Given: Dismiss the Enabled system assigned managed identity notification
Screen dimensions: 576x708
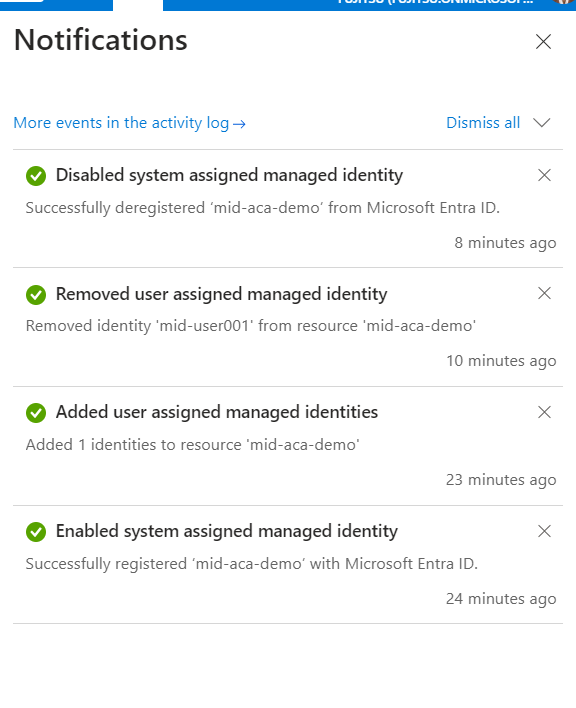Looking at the screenshot, I should click(544, 531).
